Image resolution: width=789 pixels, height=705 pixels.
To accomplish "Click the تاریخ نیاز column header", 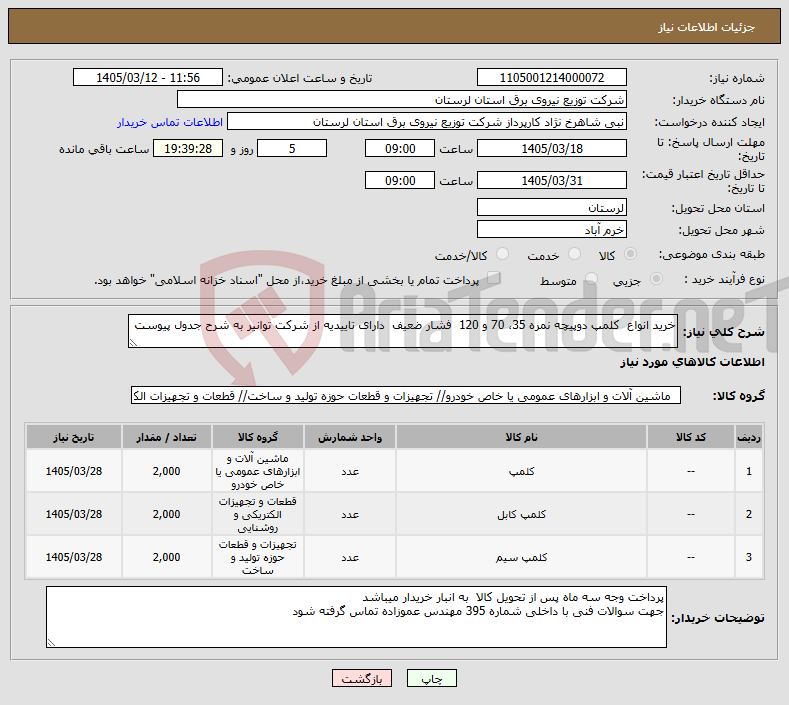I will tap(74, 437).
